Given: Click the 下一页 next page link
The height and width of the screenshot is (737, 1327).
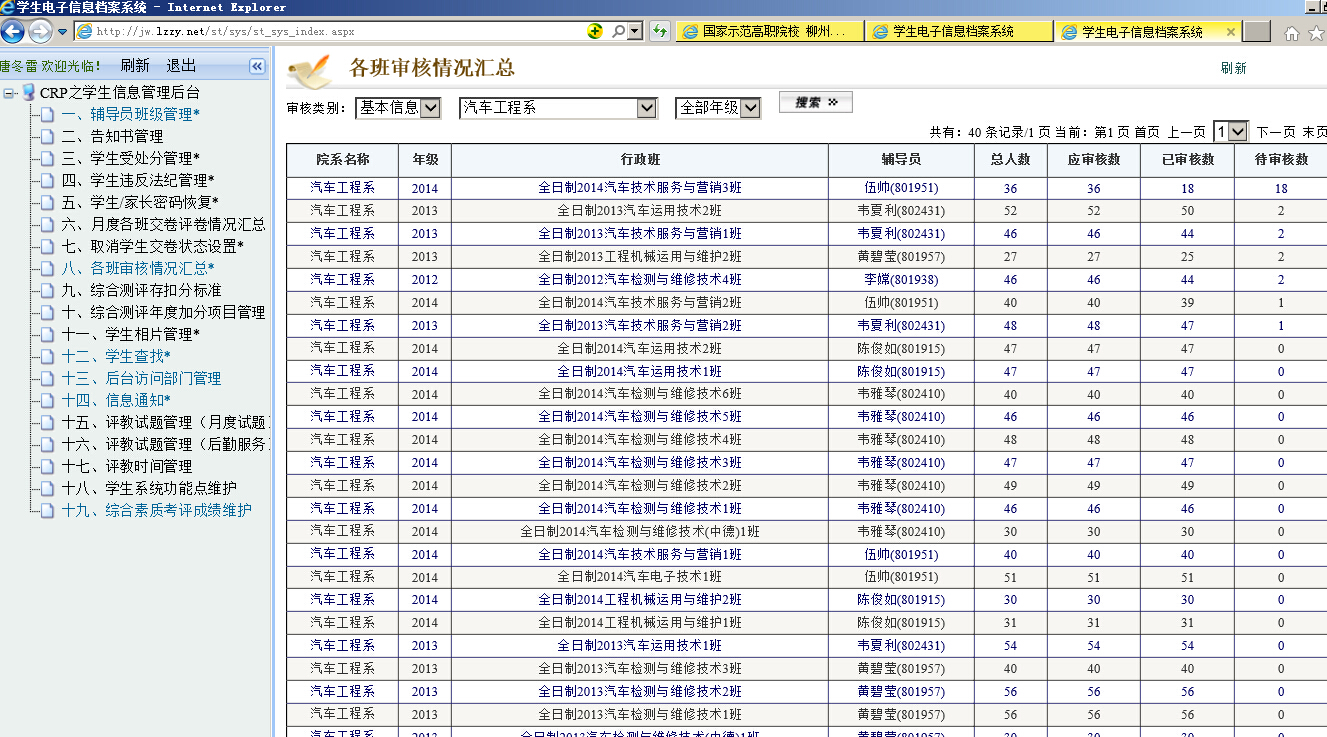Looking at the screenshot, I should coord(1276,132).
